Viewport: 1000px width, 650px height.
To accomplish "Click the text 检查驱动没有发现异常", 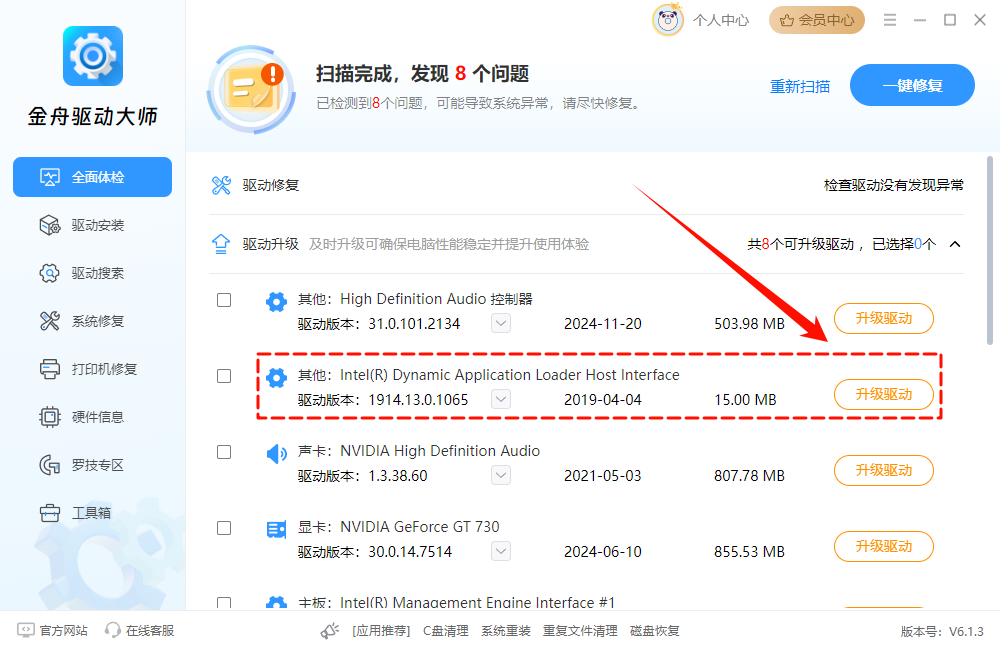I will tap(893, 185).
